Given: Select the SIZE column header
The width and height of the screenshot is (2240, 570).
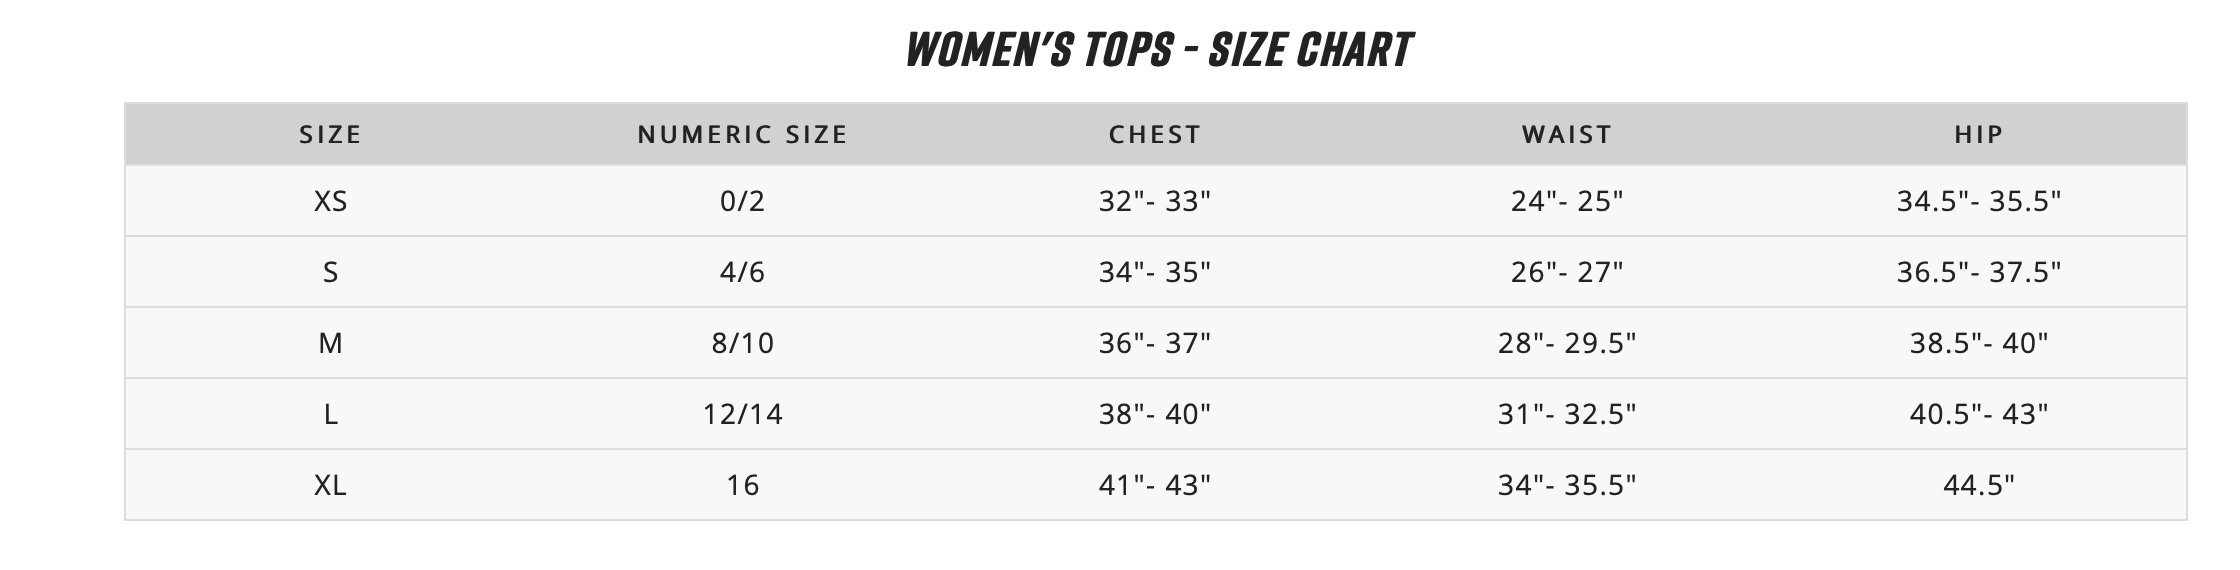Looking at the screenshot, I should tap(330, 134).
